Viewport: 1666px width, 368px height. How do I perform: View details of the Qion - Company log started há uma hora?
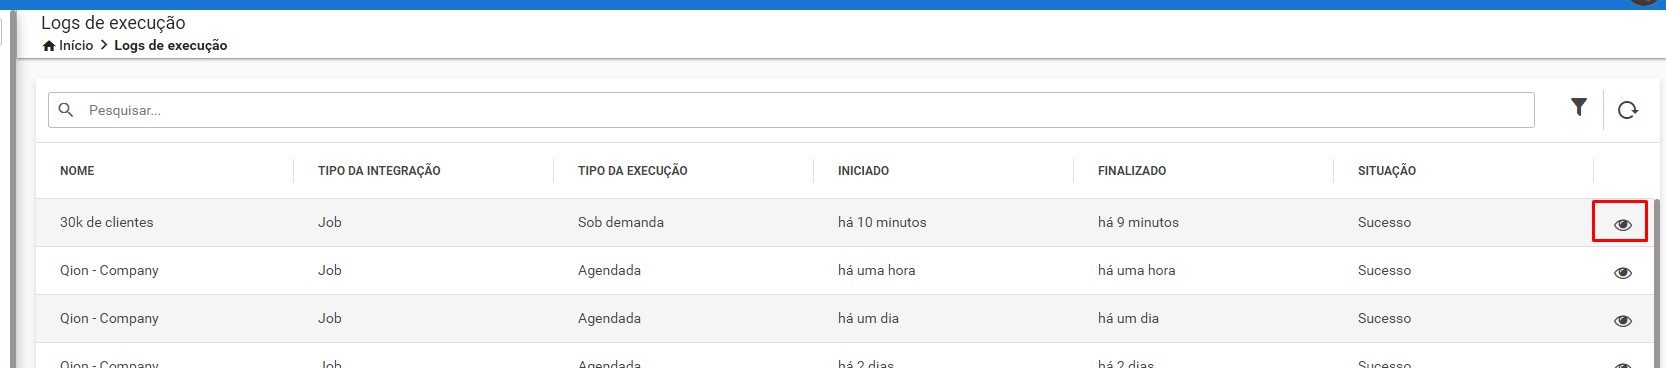click(x=1622, y=272)
